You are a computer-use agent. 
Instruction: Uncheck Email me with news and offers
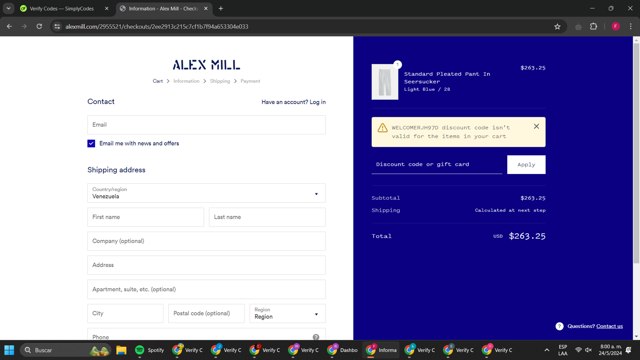point(91,143)
